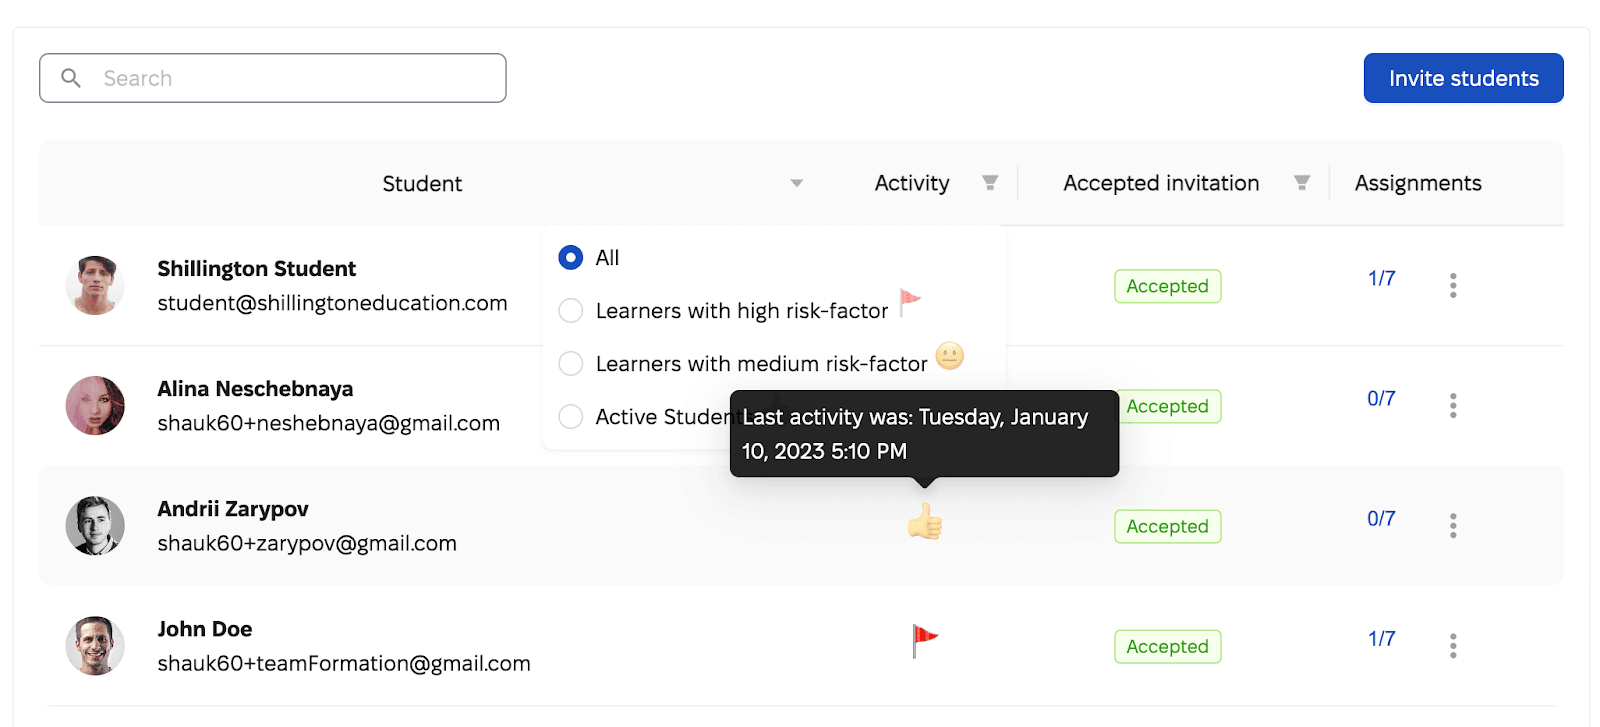Image resolution: width=1600 pixels, height=727 pixels.
Task: Click the thumbs-up activity icon for Andrii Zarypov
Action: (x=925, y=521)
